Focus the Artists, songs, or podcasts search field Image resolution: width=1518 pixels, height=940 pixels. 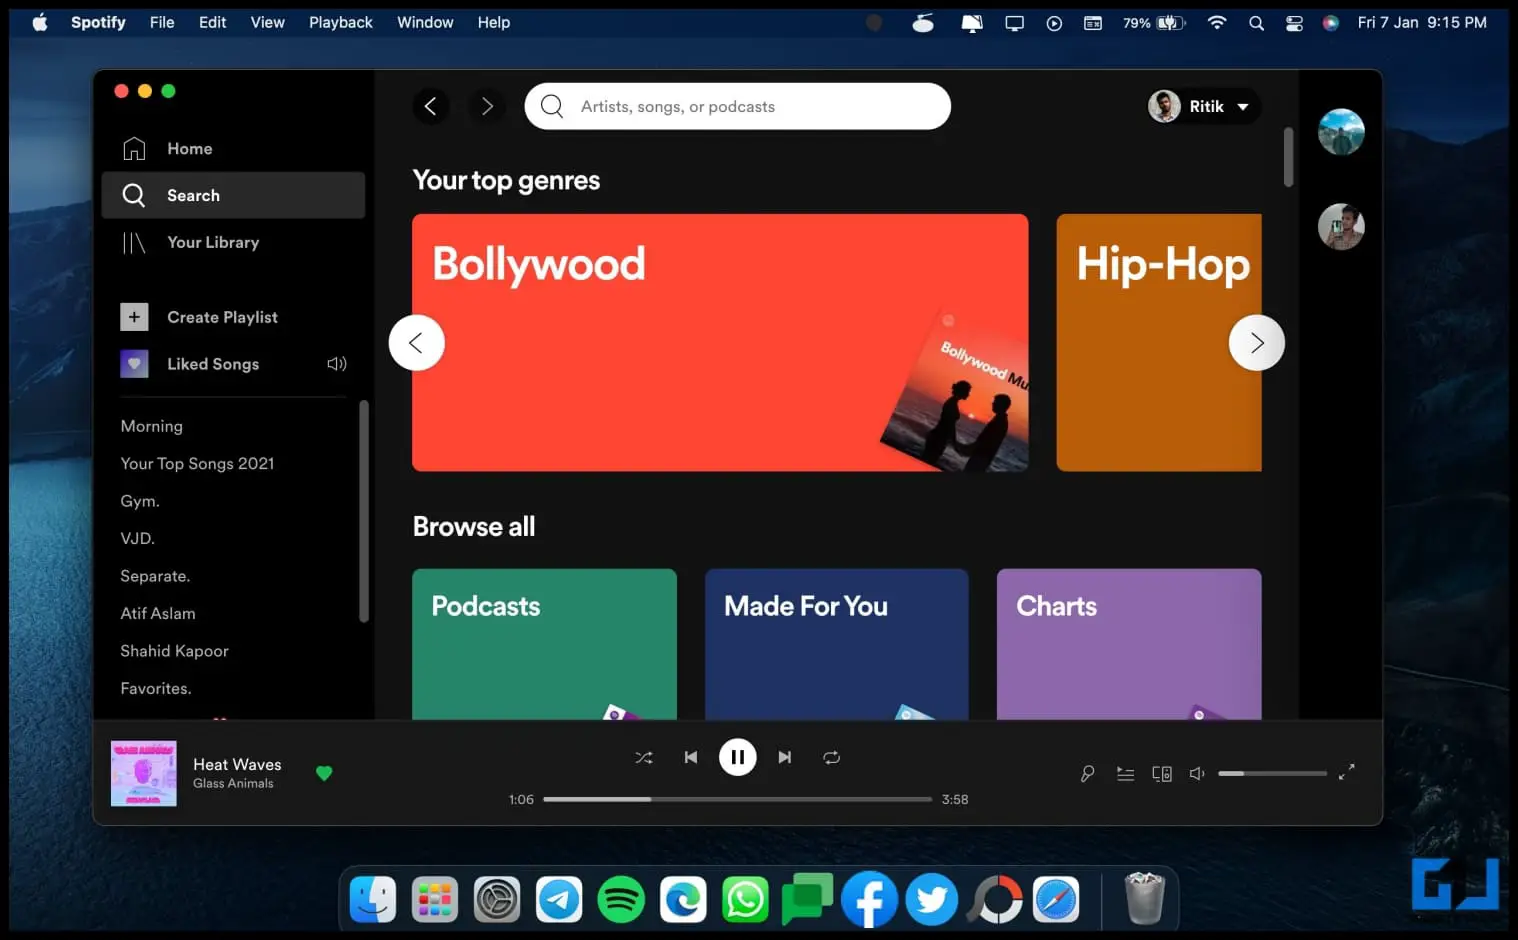[x=737, y=106]
